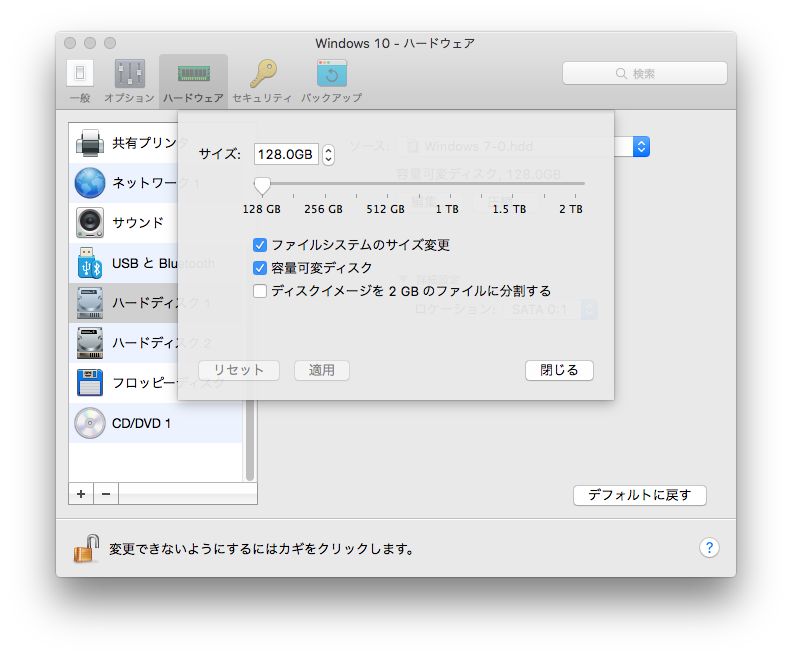The width and height of the screenshot is (792, 657).
Task: Enable ディスクイメージを 2 GB のファイルに分割する
Action: click(x=260, y=291)
